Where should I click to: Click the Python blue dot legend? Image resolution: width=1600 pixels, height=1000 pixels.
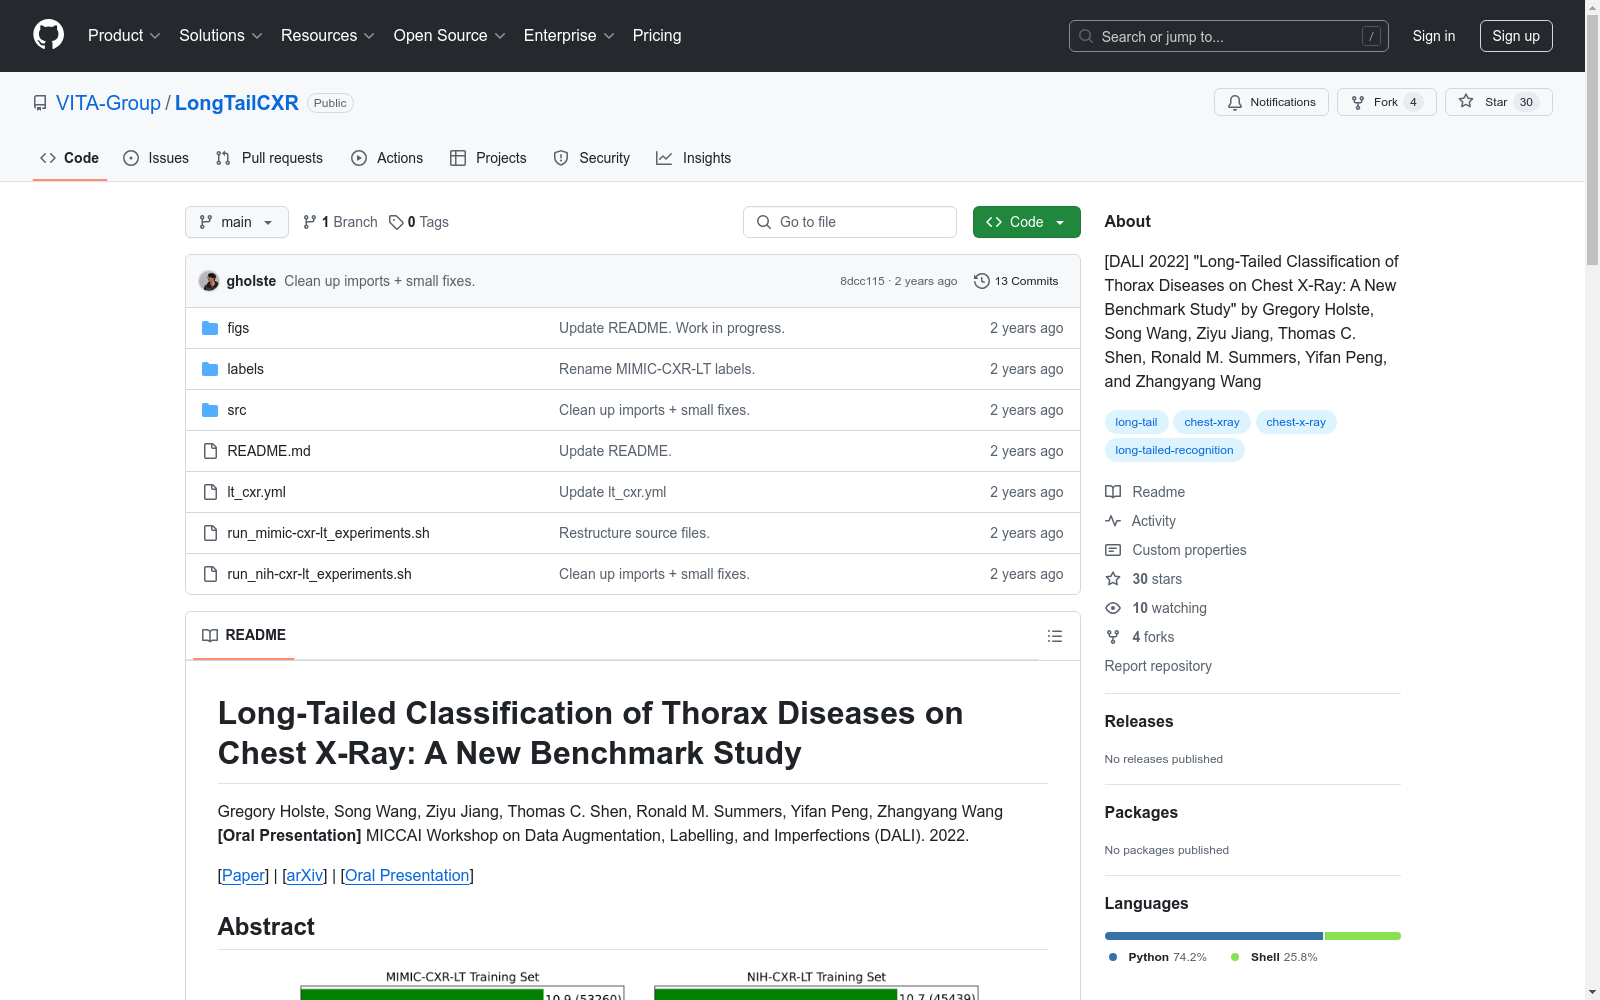(1113, 957)
